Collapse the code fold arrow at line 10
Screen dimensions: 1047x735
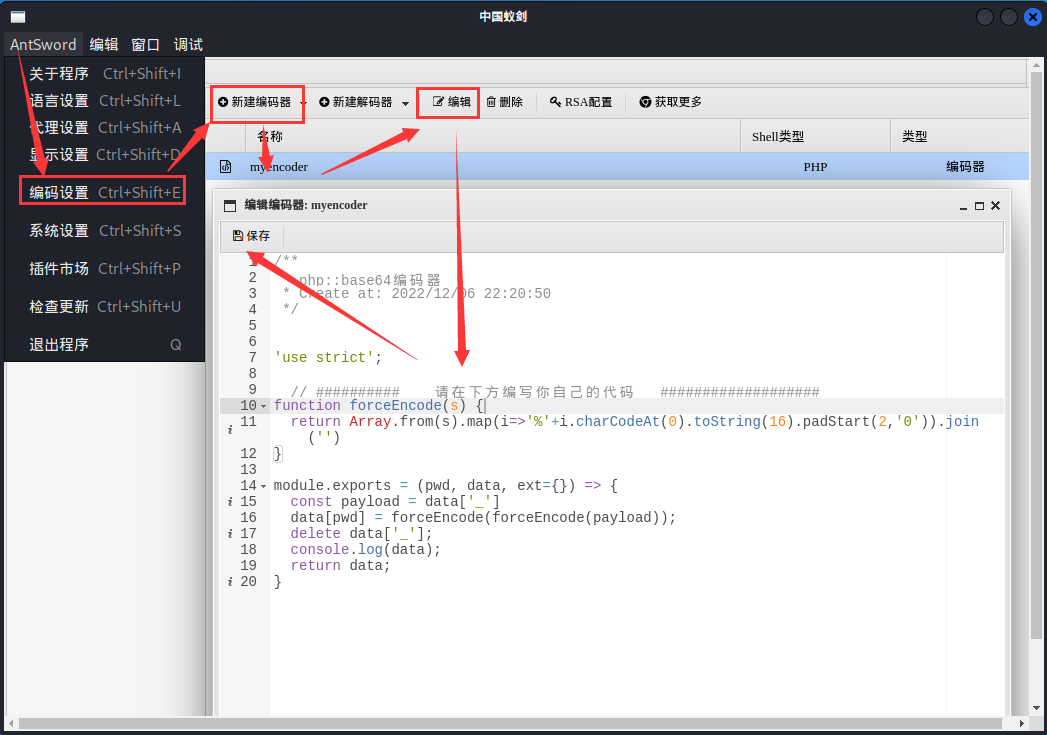coord(264,406)
